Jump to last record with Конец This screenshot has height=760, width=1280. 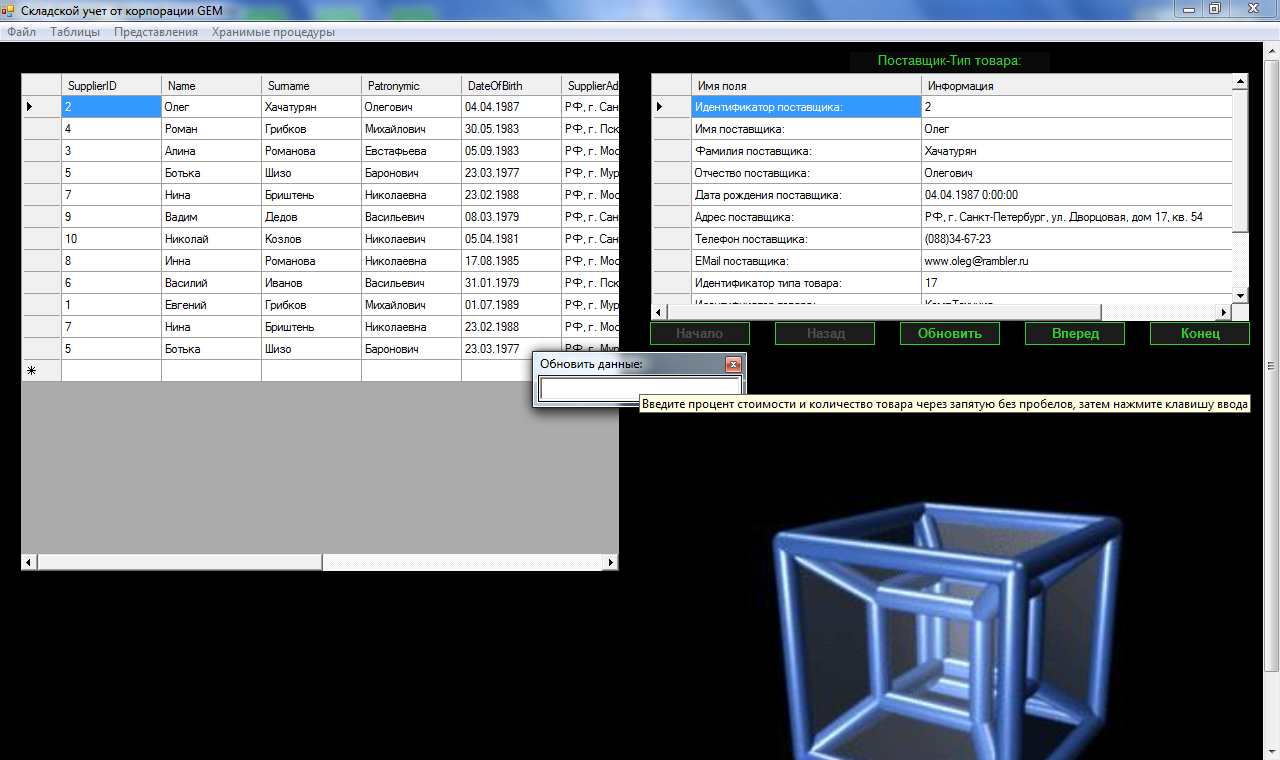pyautogui.click(x=1199, y=334)
